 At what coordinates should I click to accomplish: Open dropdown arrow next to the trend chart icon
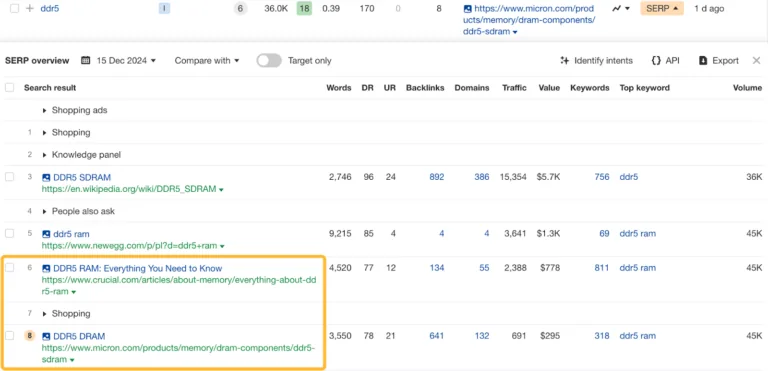[627, 9]
